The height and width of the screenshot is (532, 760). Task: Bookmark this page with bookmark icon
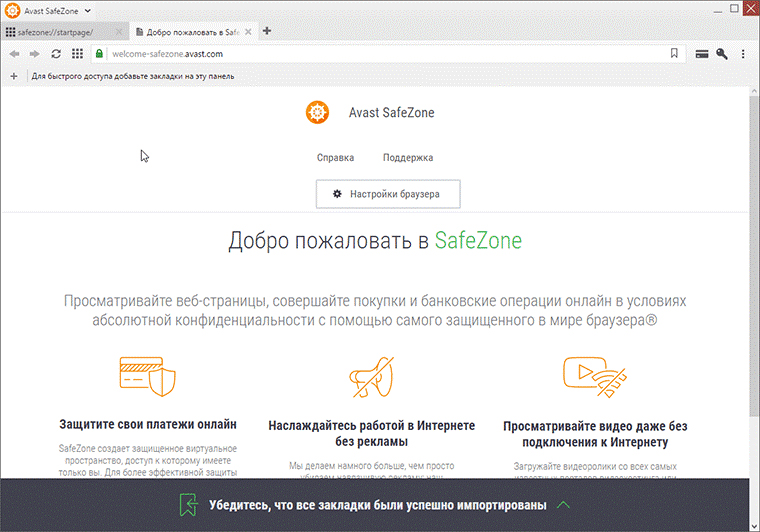(x=674, y=53)
